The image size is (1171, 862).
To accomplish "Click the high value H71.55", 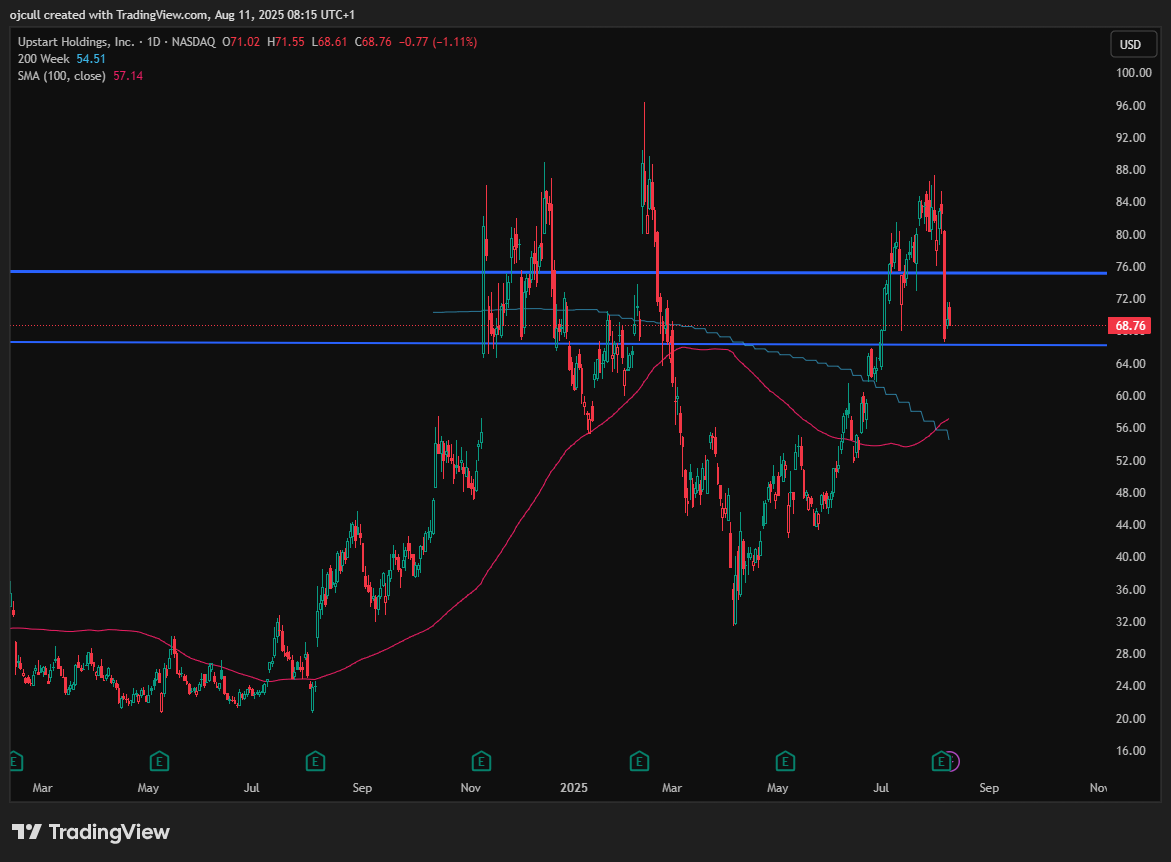I will click(x=286, y=42).
